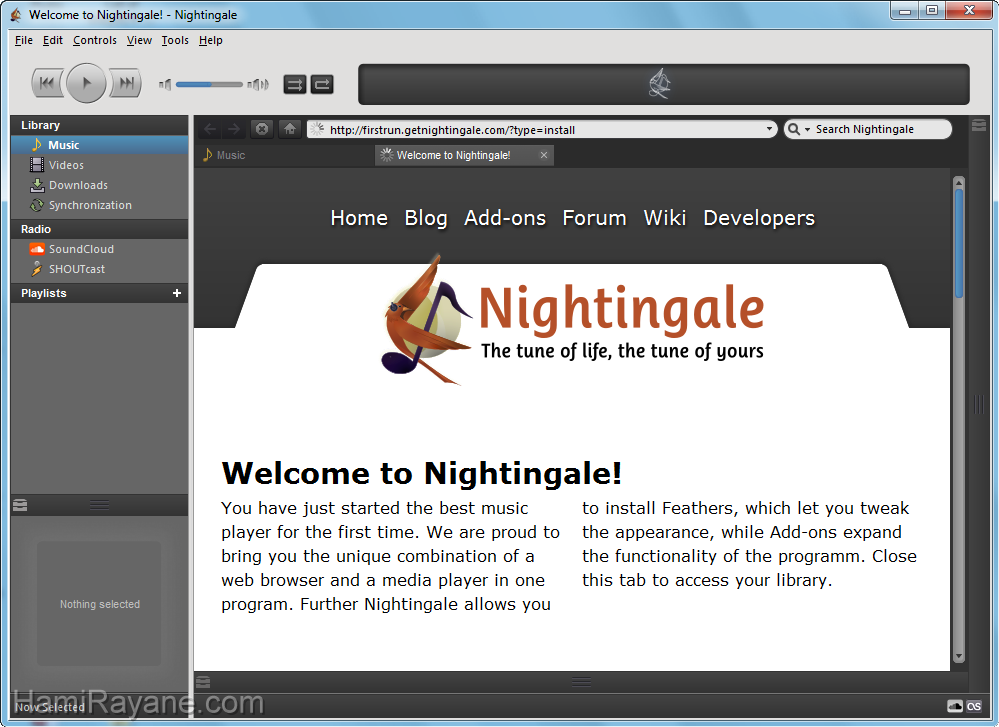Click the web page vertical scrollbar thumb
Screen dimensions: 999x727
pos(958,243)
